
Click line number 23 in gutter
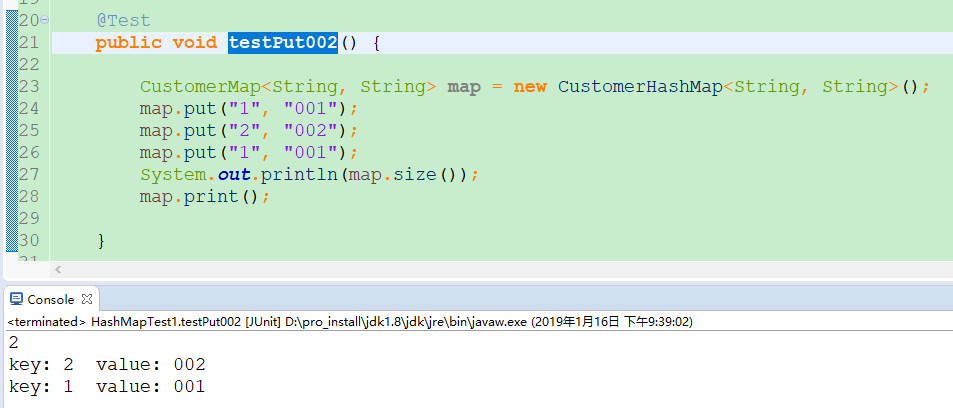[x=29, y=86]
